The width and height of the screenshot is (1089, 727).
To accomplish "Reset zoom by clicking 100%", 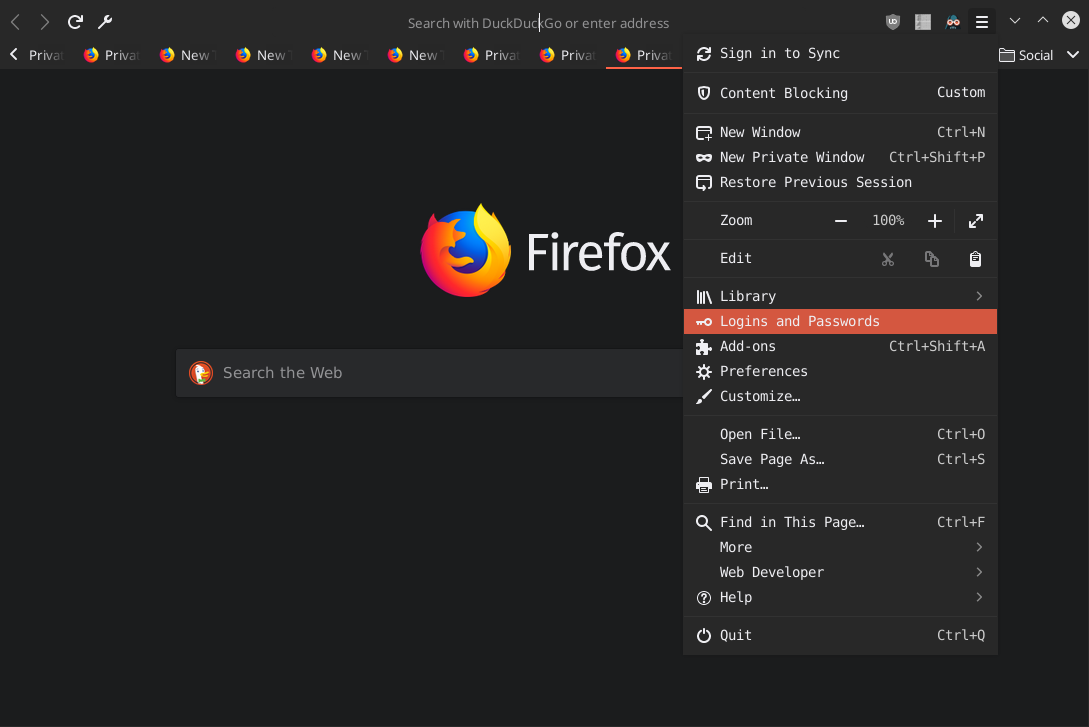I will click(x=888, y=221).
